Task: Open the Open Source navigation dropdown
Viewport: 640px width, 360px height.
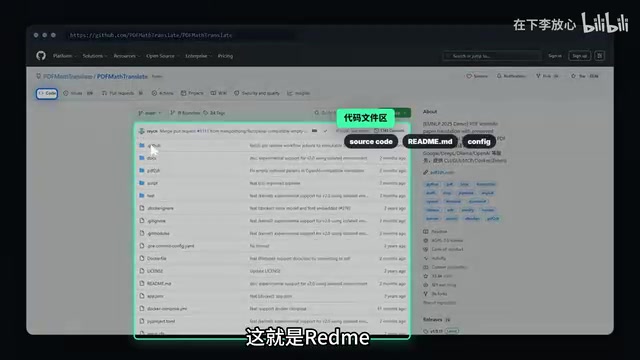Action: click(x=162, y=56)
